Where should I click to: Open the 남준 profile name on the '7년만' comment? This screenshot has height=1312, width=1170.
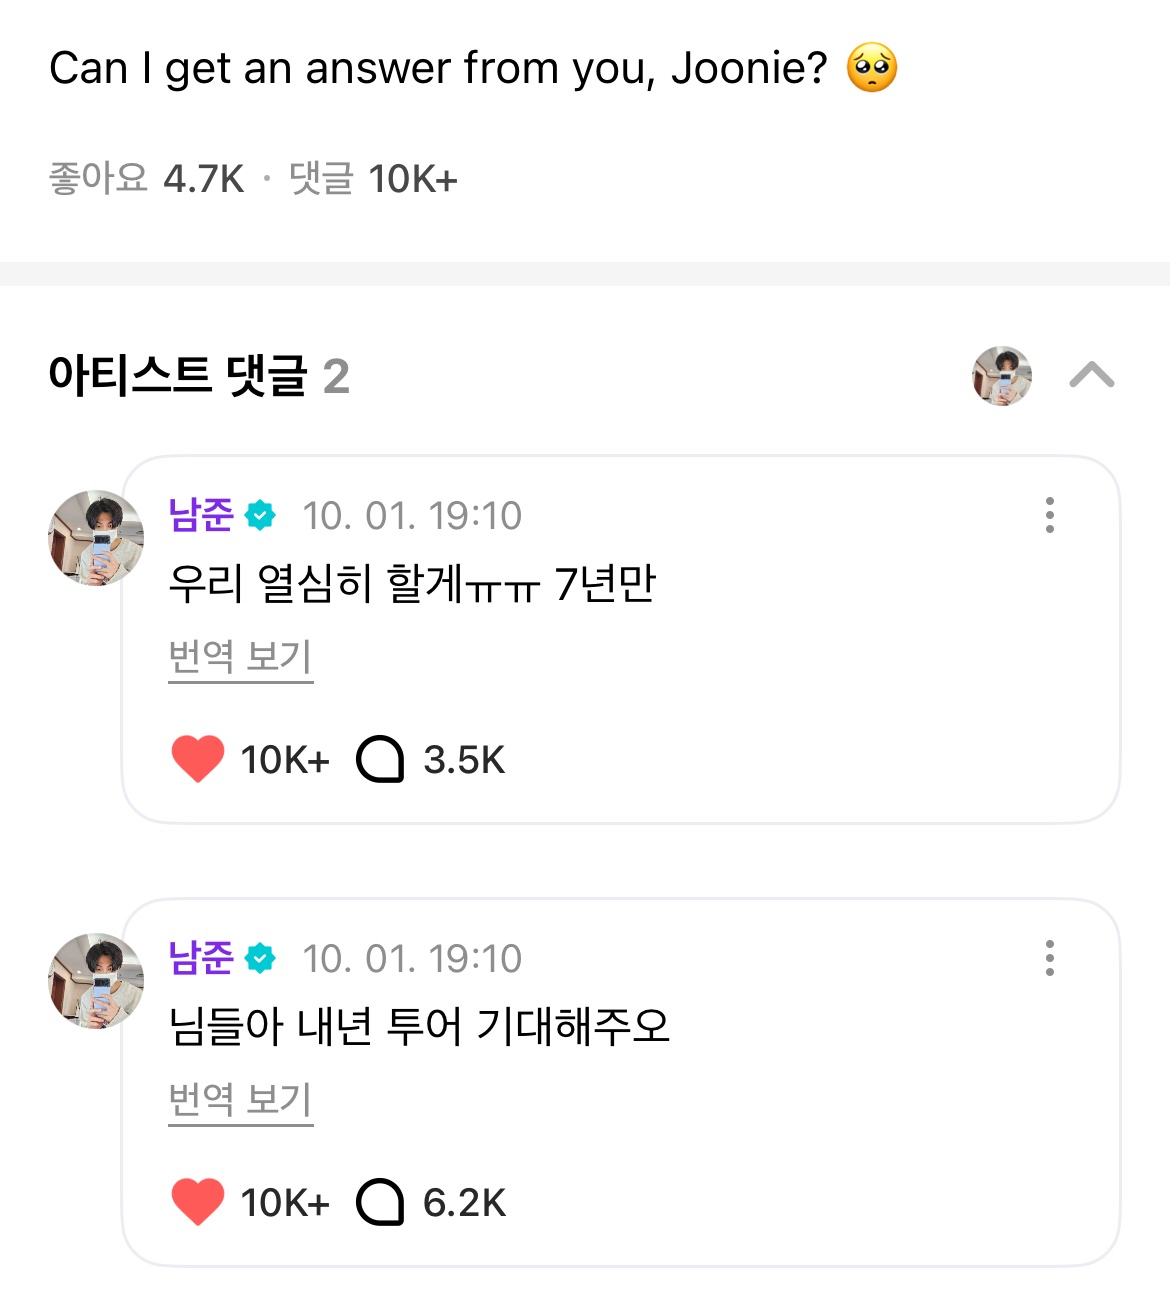pyautogui.click(x=201, y=515)
